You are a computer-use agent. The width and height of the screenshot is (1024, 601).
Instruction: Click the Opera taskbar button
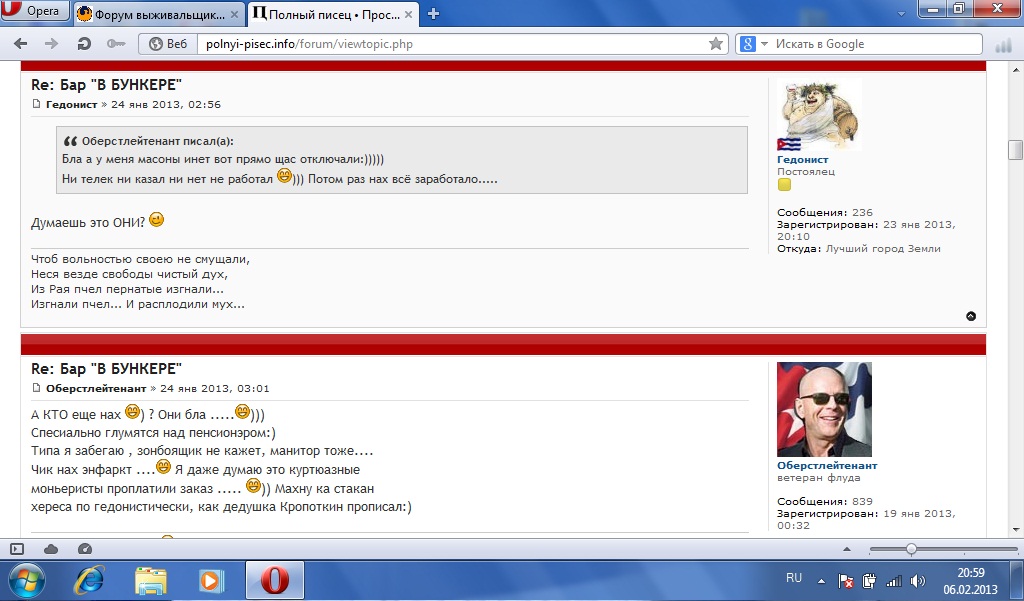coord(275,581)
